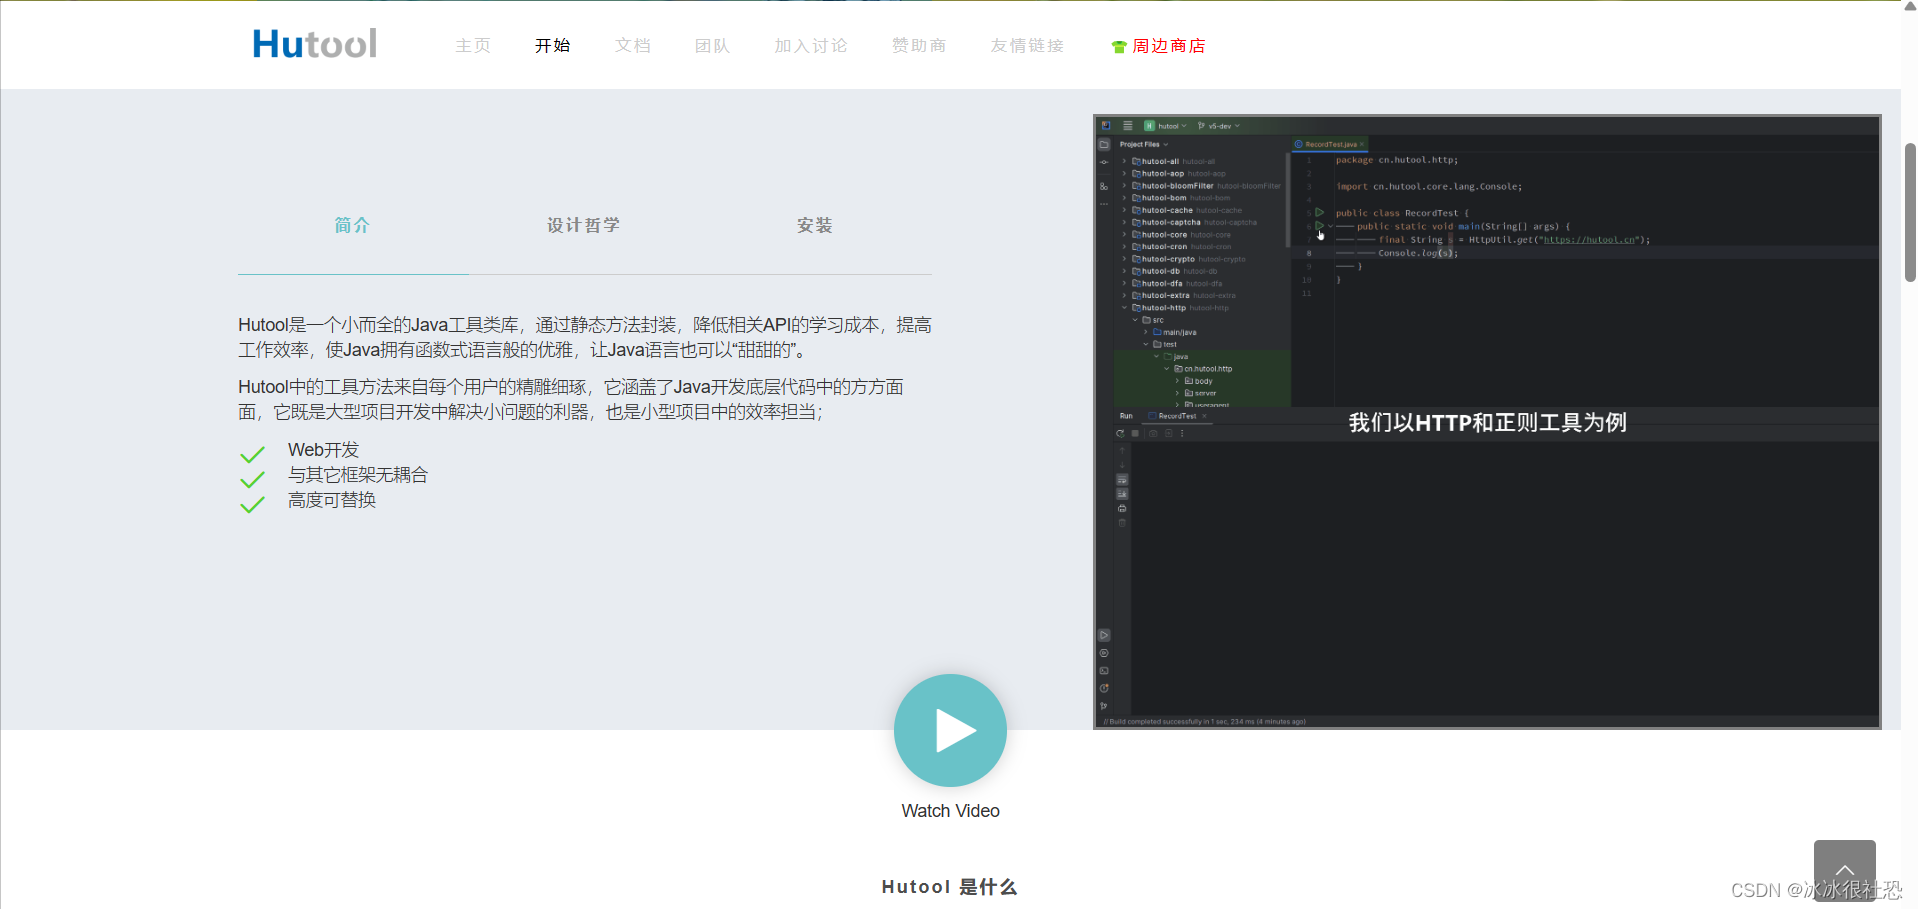
Task: Open the Services tool window icon bottom-left
Action: click(1104, 653)
